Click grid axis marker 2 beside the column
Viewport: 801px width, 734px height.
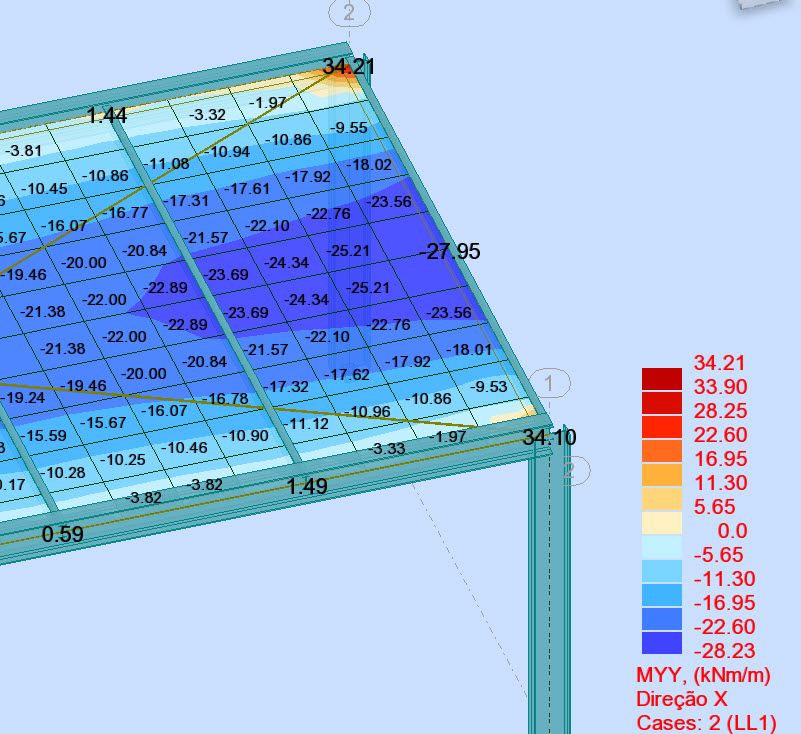coord(569,469)
